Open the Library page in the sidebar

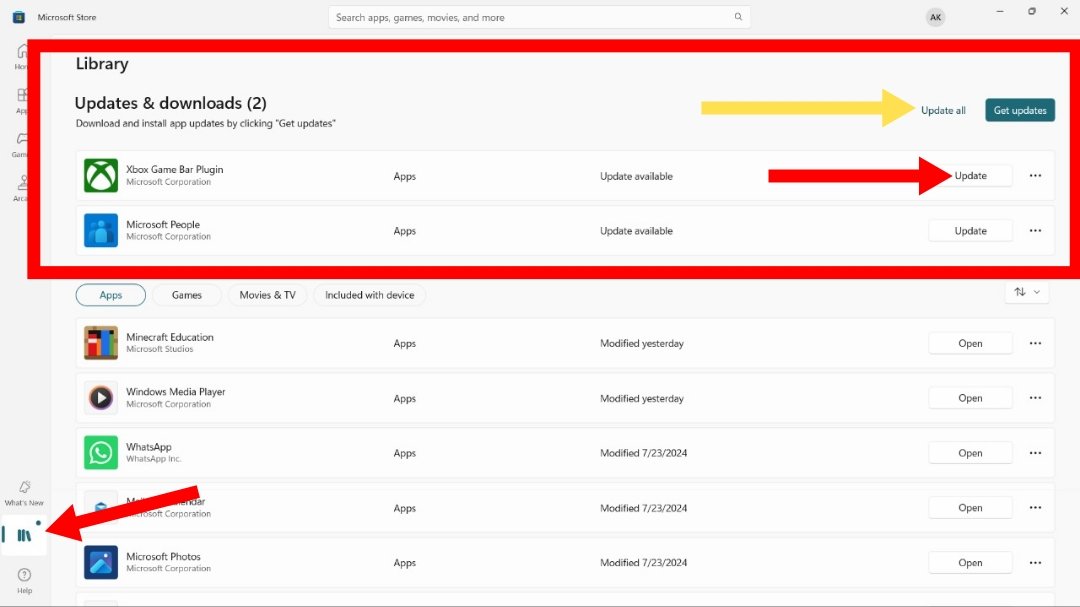click(x=24, y=535)
